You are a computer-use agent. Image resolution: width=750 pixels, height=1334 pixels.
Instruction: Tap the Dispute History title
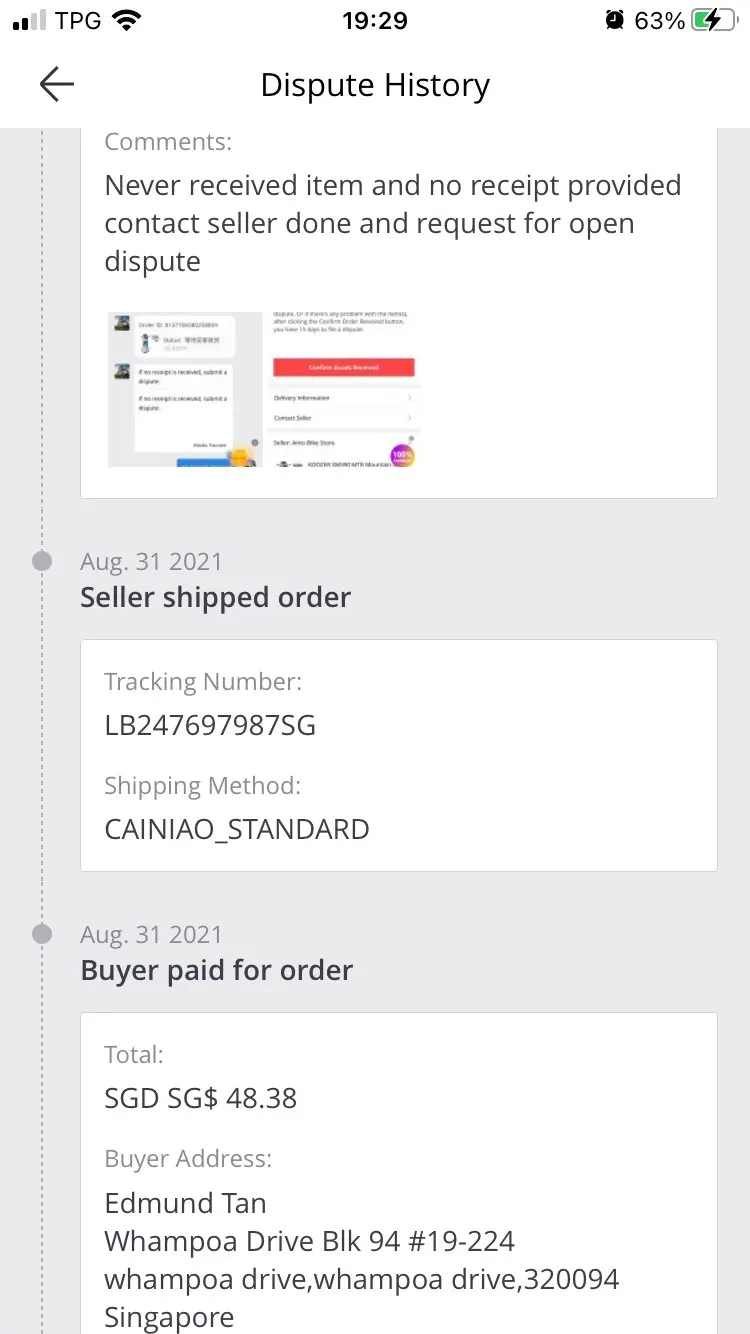tap(375, 85)
